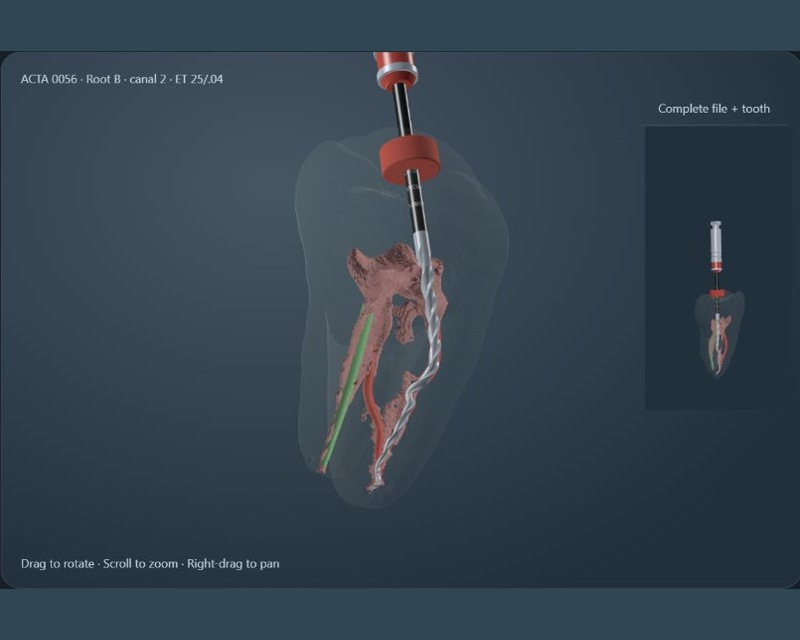800x640 pixels.
Task: Click the red file handle at the top
Action: coord(394,69)
